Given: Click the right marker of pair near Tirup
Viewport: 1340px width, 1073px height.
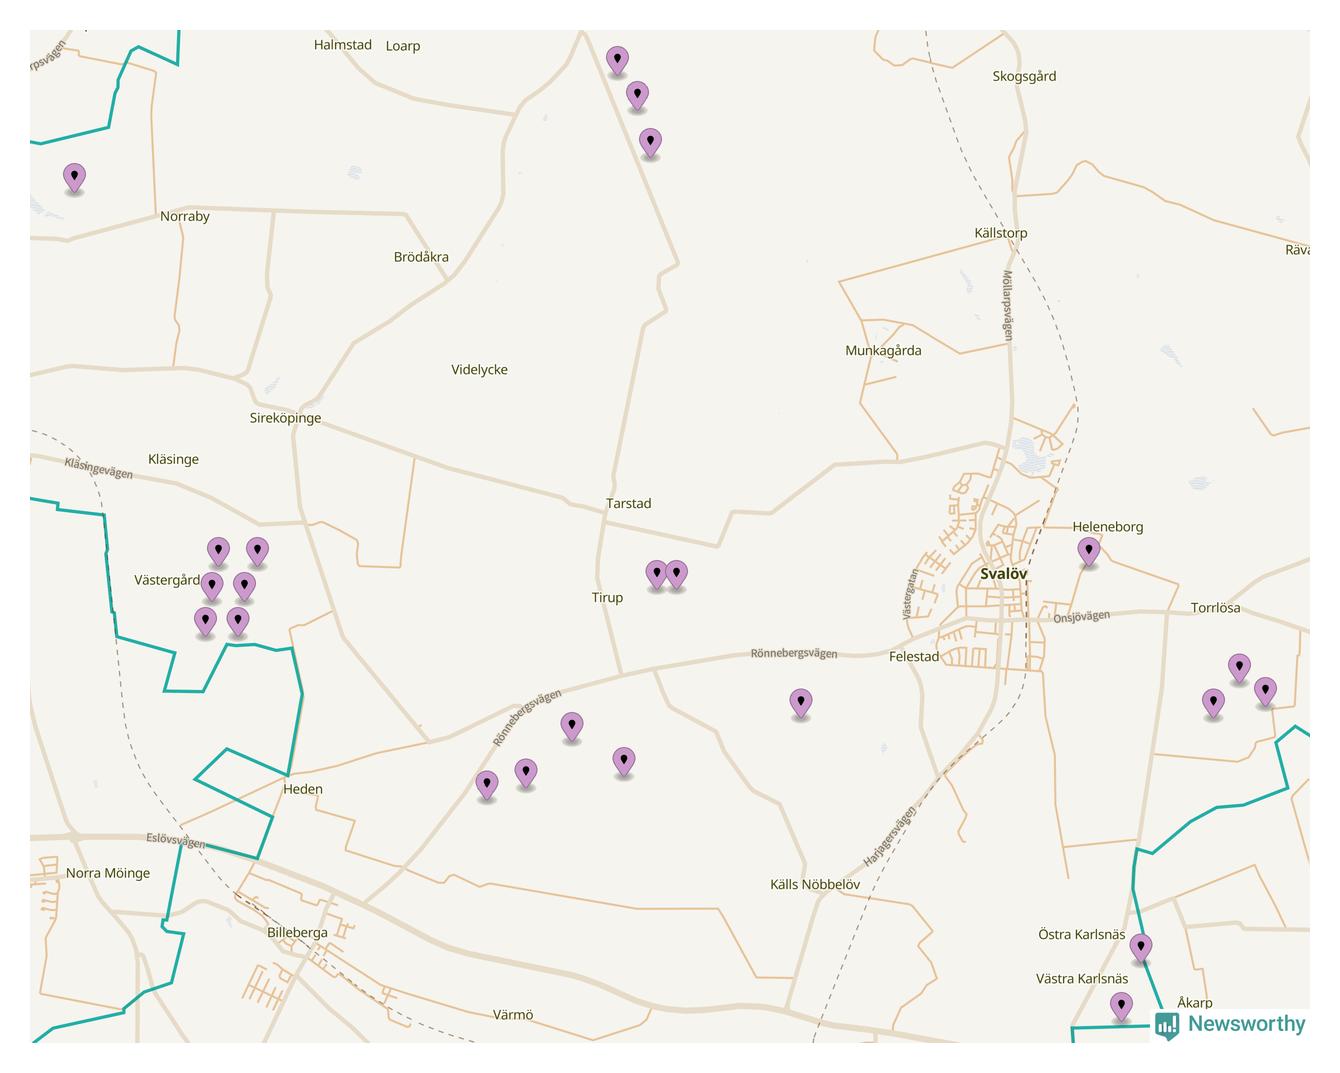Looking at the screenshot, I should 677,574.
